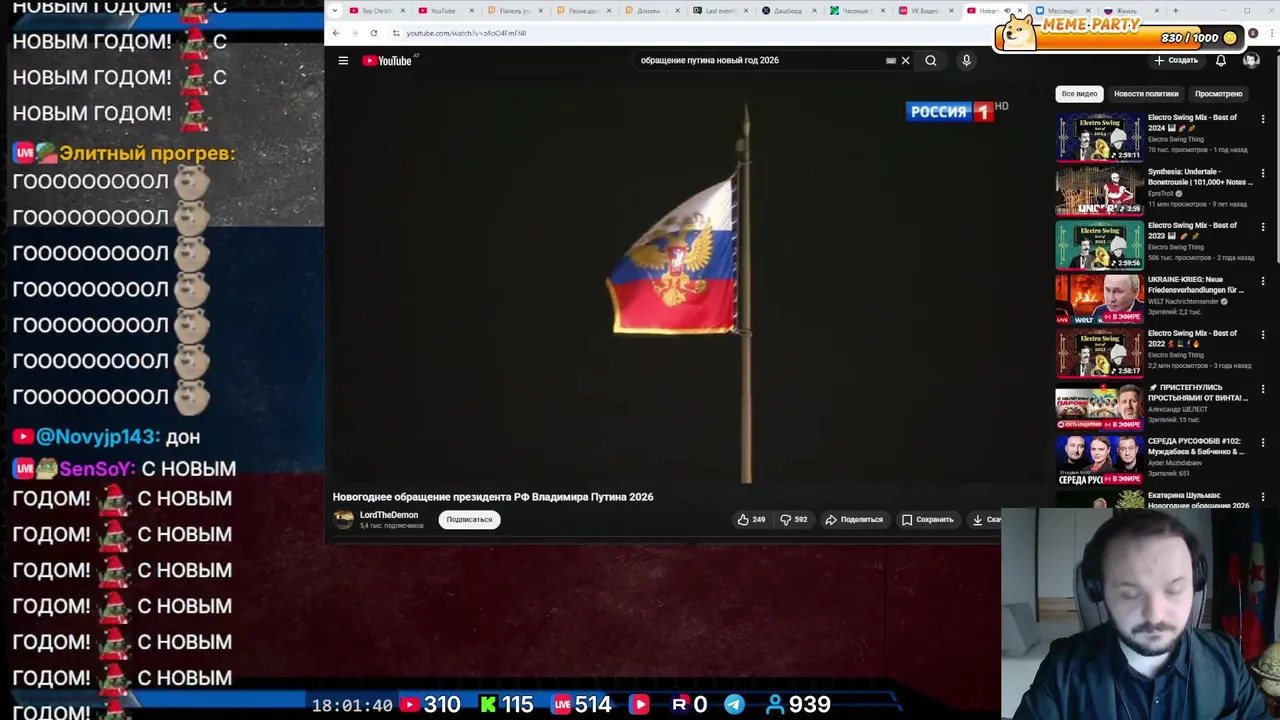Open options for ПРИСТЕГНУЛИСЬ ПРОСТЫНЯМИ video
Screen dimensions: 1280x720
pos(1263,389)
